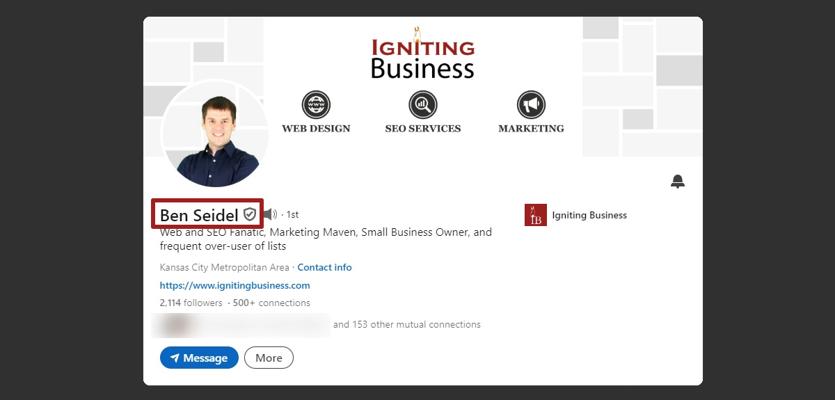The height and width of the screenshot is (400, 835).
Task: View the 153 other mutual connections
Action: [x=406, y=325]
